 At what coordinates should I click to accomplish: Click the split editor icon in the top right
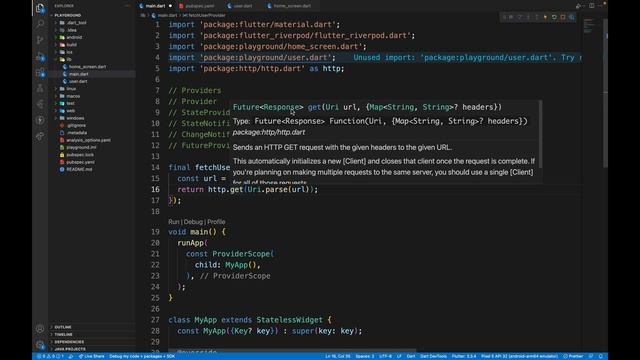(x=591, y=6)
